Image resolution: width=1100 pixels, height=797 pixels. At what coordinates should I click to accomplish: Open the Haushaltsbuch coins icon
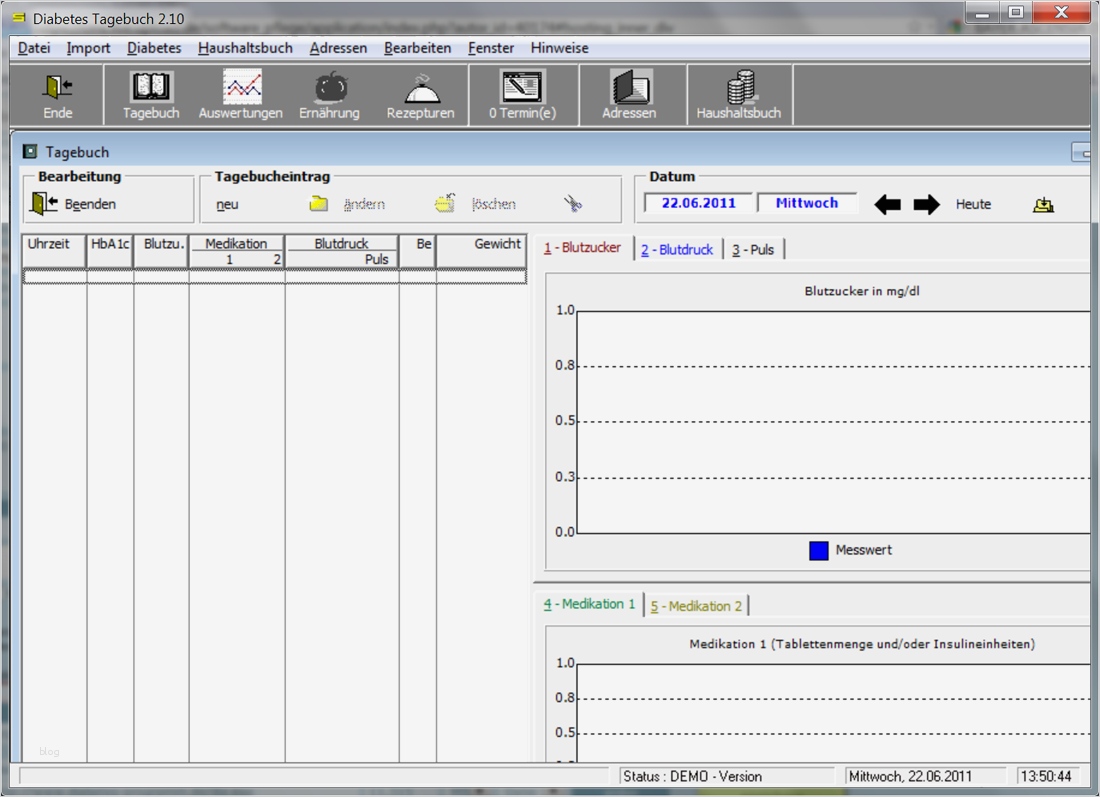tap(739, 90)
